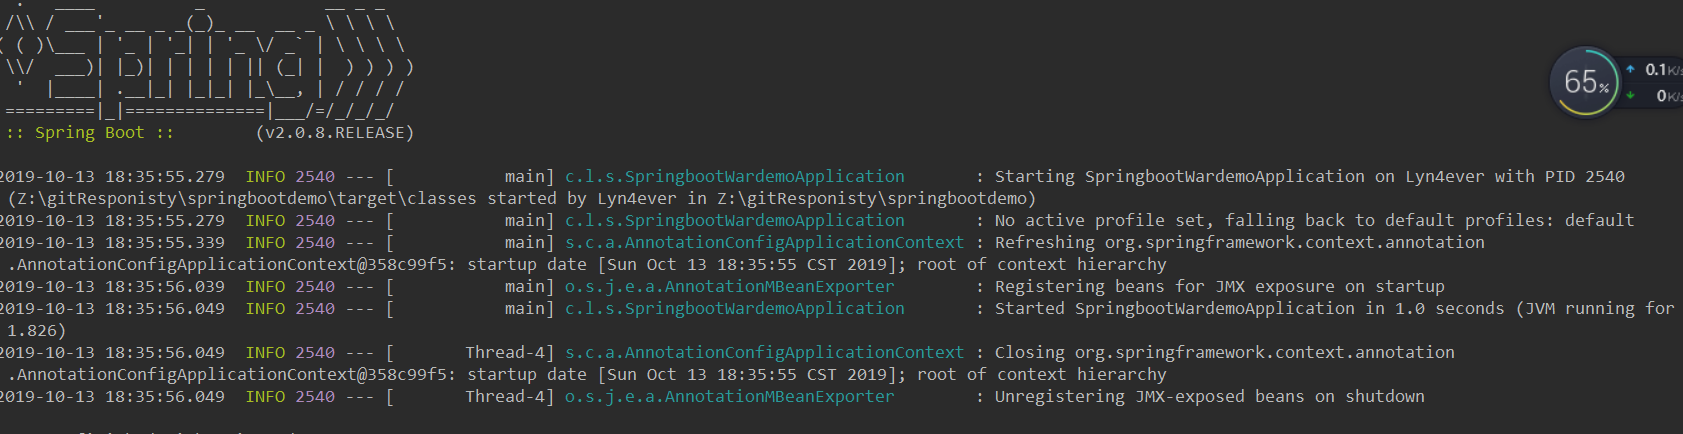Click s.c.a.AnnotationConfigApplicationContext logger on 'Refreshing' line
The width and height of the screenshot is (1683, 434).
click(764, 242)
